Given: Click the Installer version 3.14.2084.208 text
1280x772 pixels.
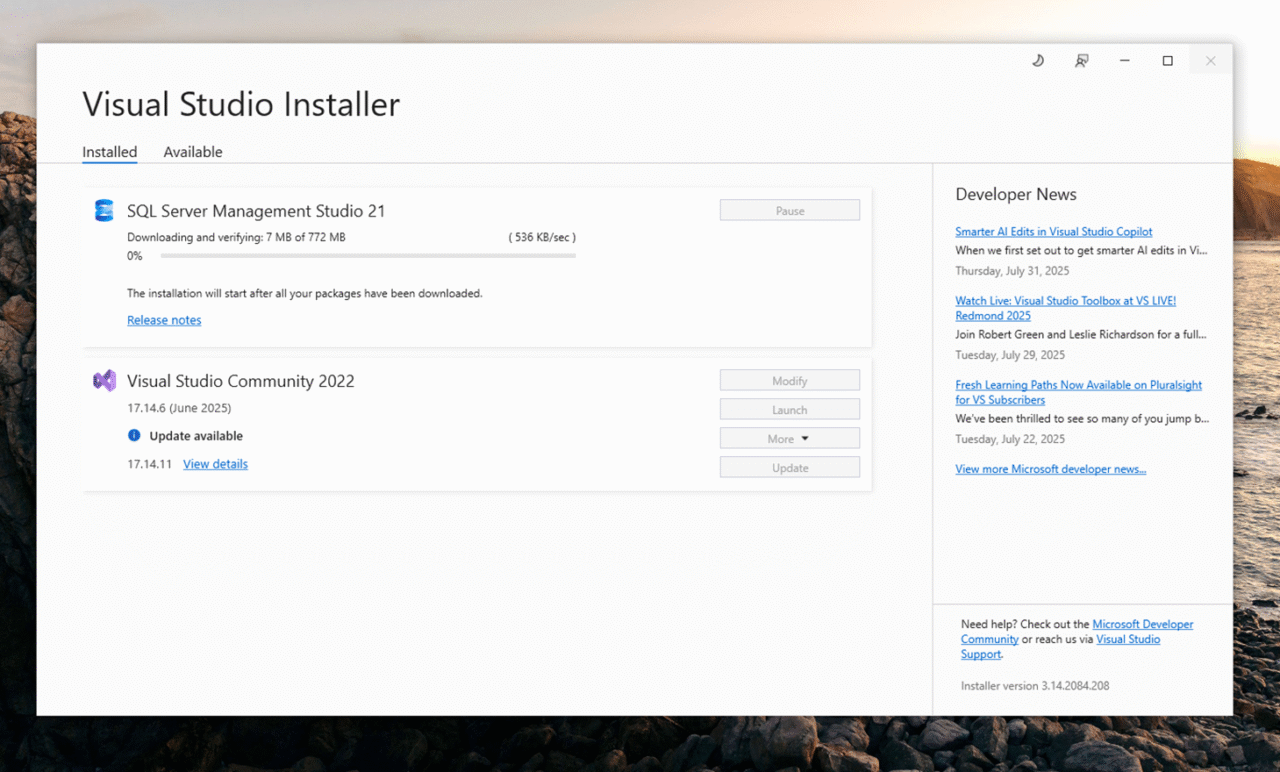Looking at the screenshot, I should coord(1035,686).
